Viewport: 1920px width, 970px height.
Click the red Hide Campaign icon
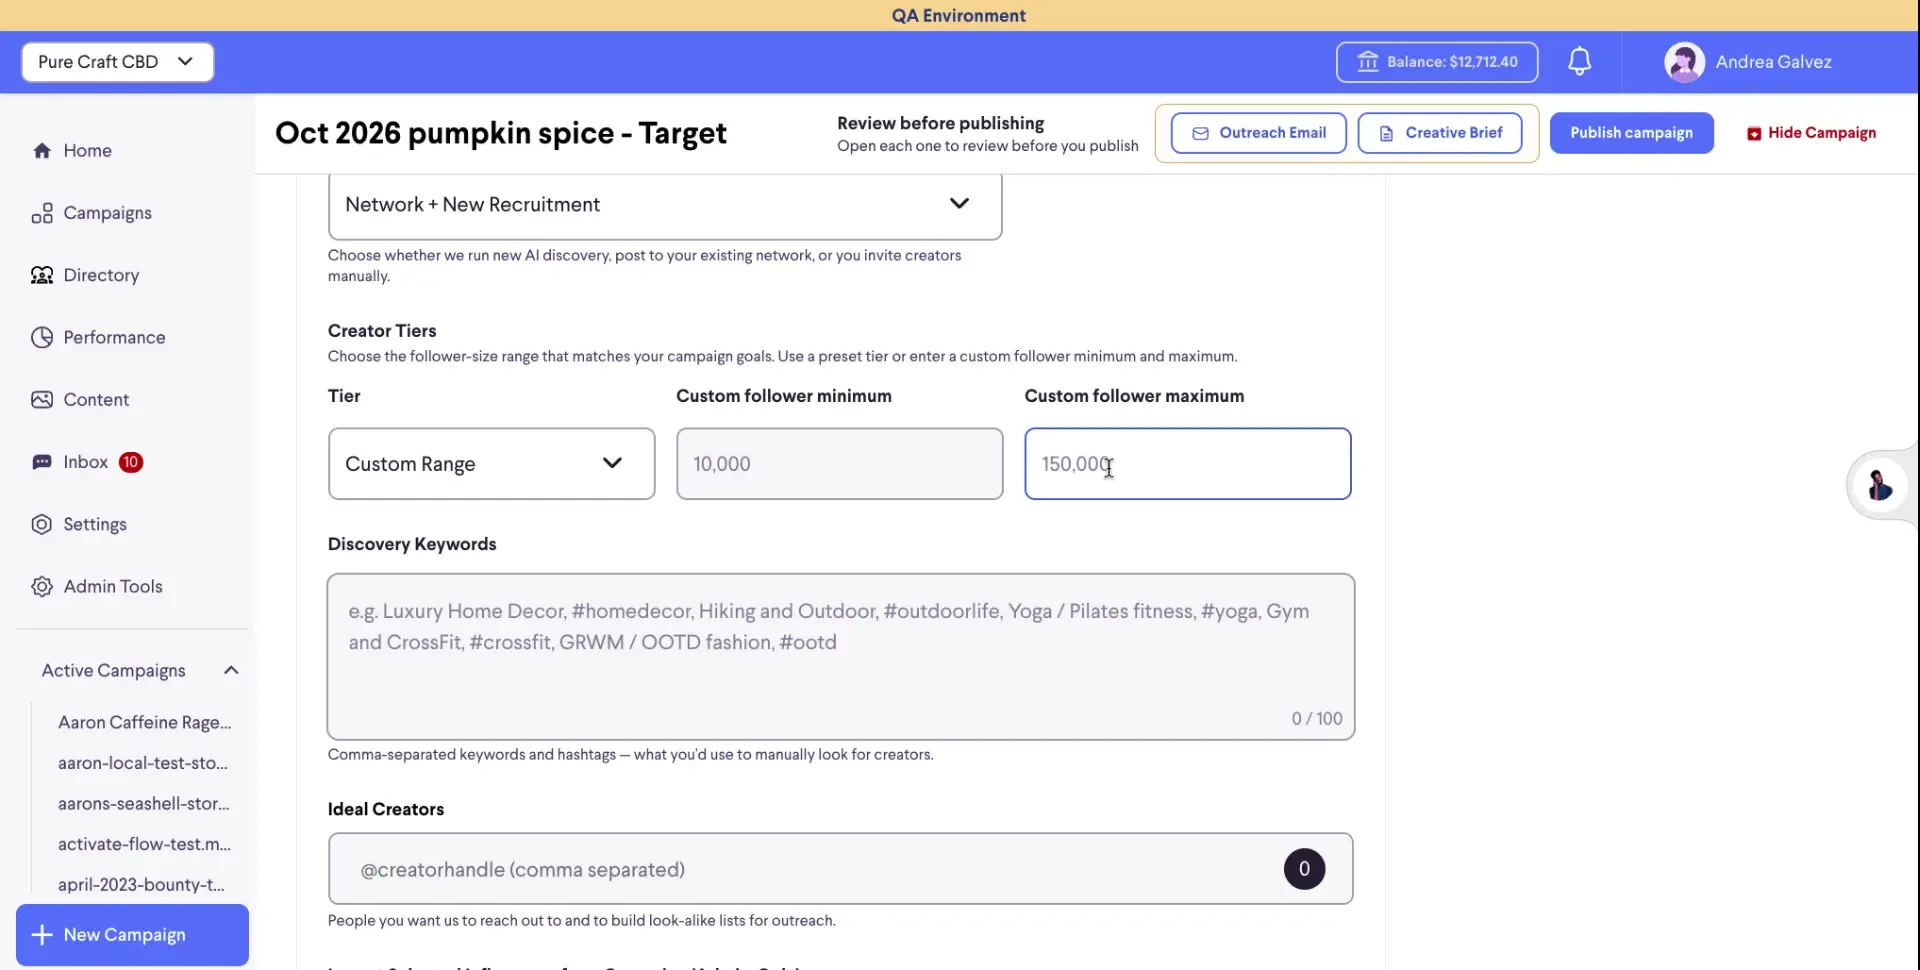click(x=1754, y=133)
